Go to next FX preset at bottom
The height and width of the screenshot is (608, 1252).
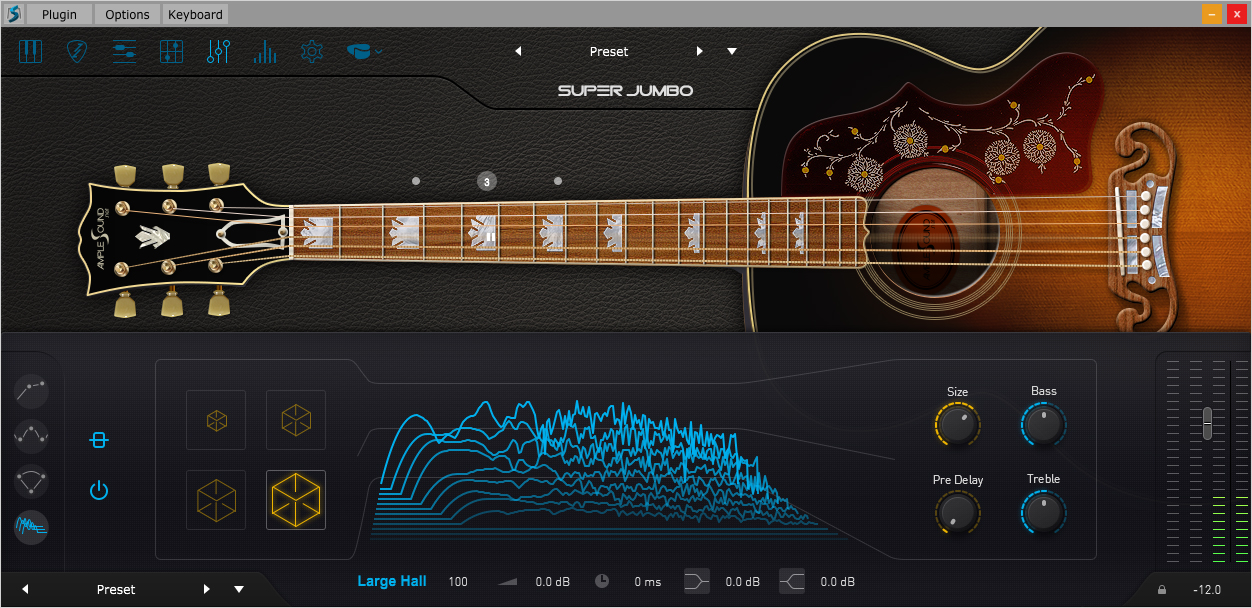click(x=206, y=589)
